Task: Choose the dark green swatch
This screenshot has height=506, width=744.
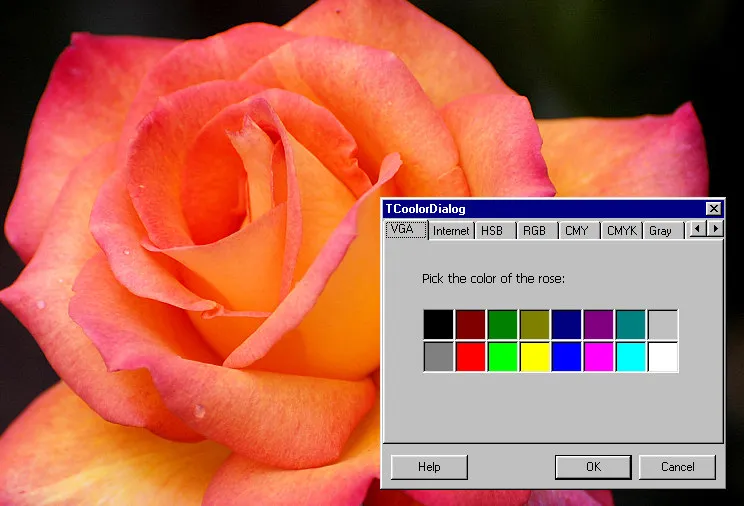Action: [x=502, y=325]
